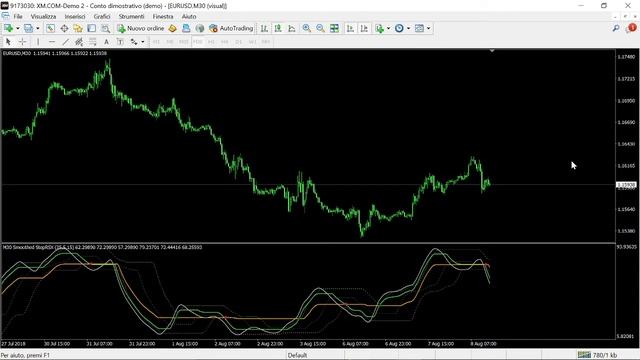640x360 pixels.
Task: Open the Grafici menu
Action: 102,16
